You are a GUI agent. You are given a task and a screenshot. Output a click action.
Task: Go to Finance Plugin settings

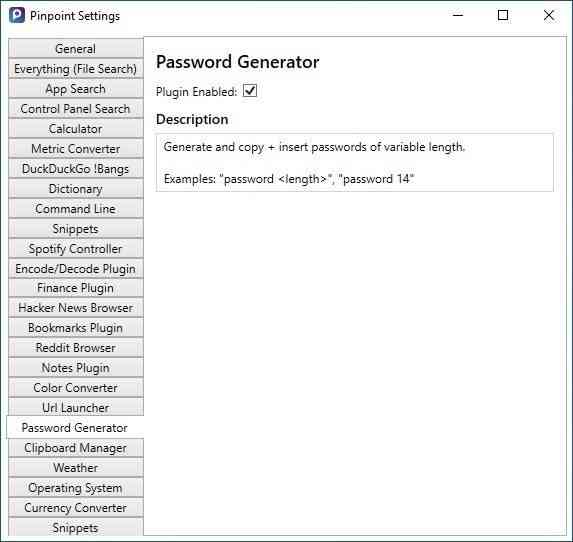tap(76, 288)
